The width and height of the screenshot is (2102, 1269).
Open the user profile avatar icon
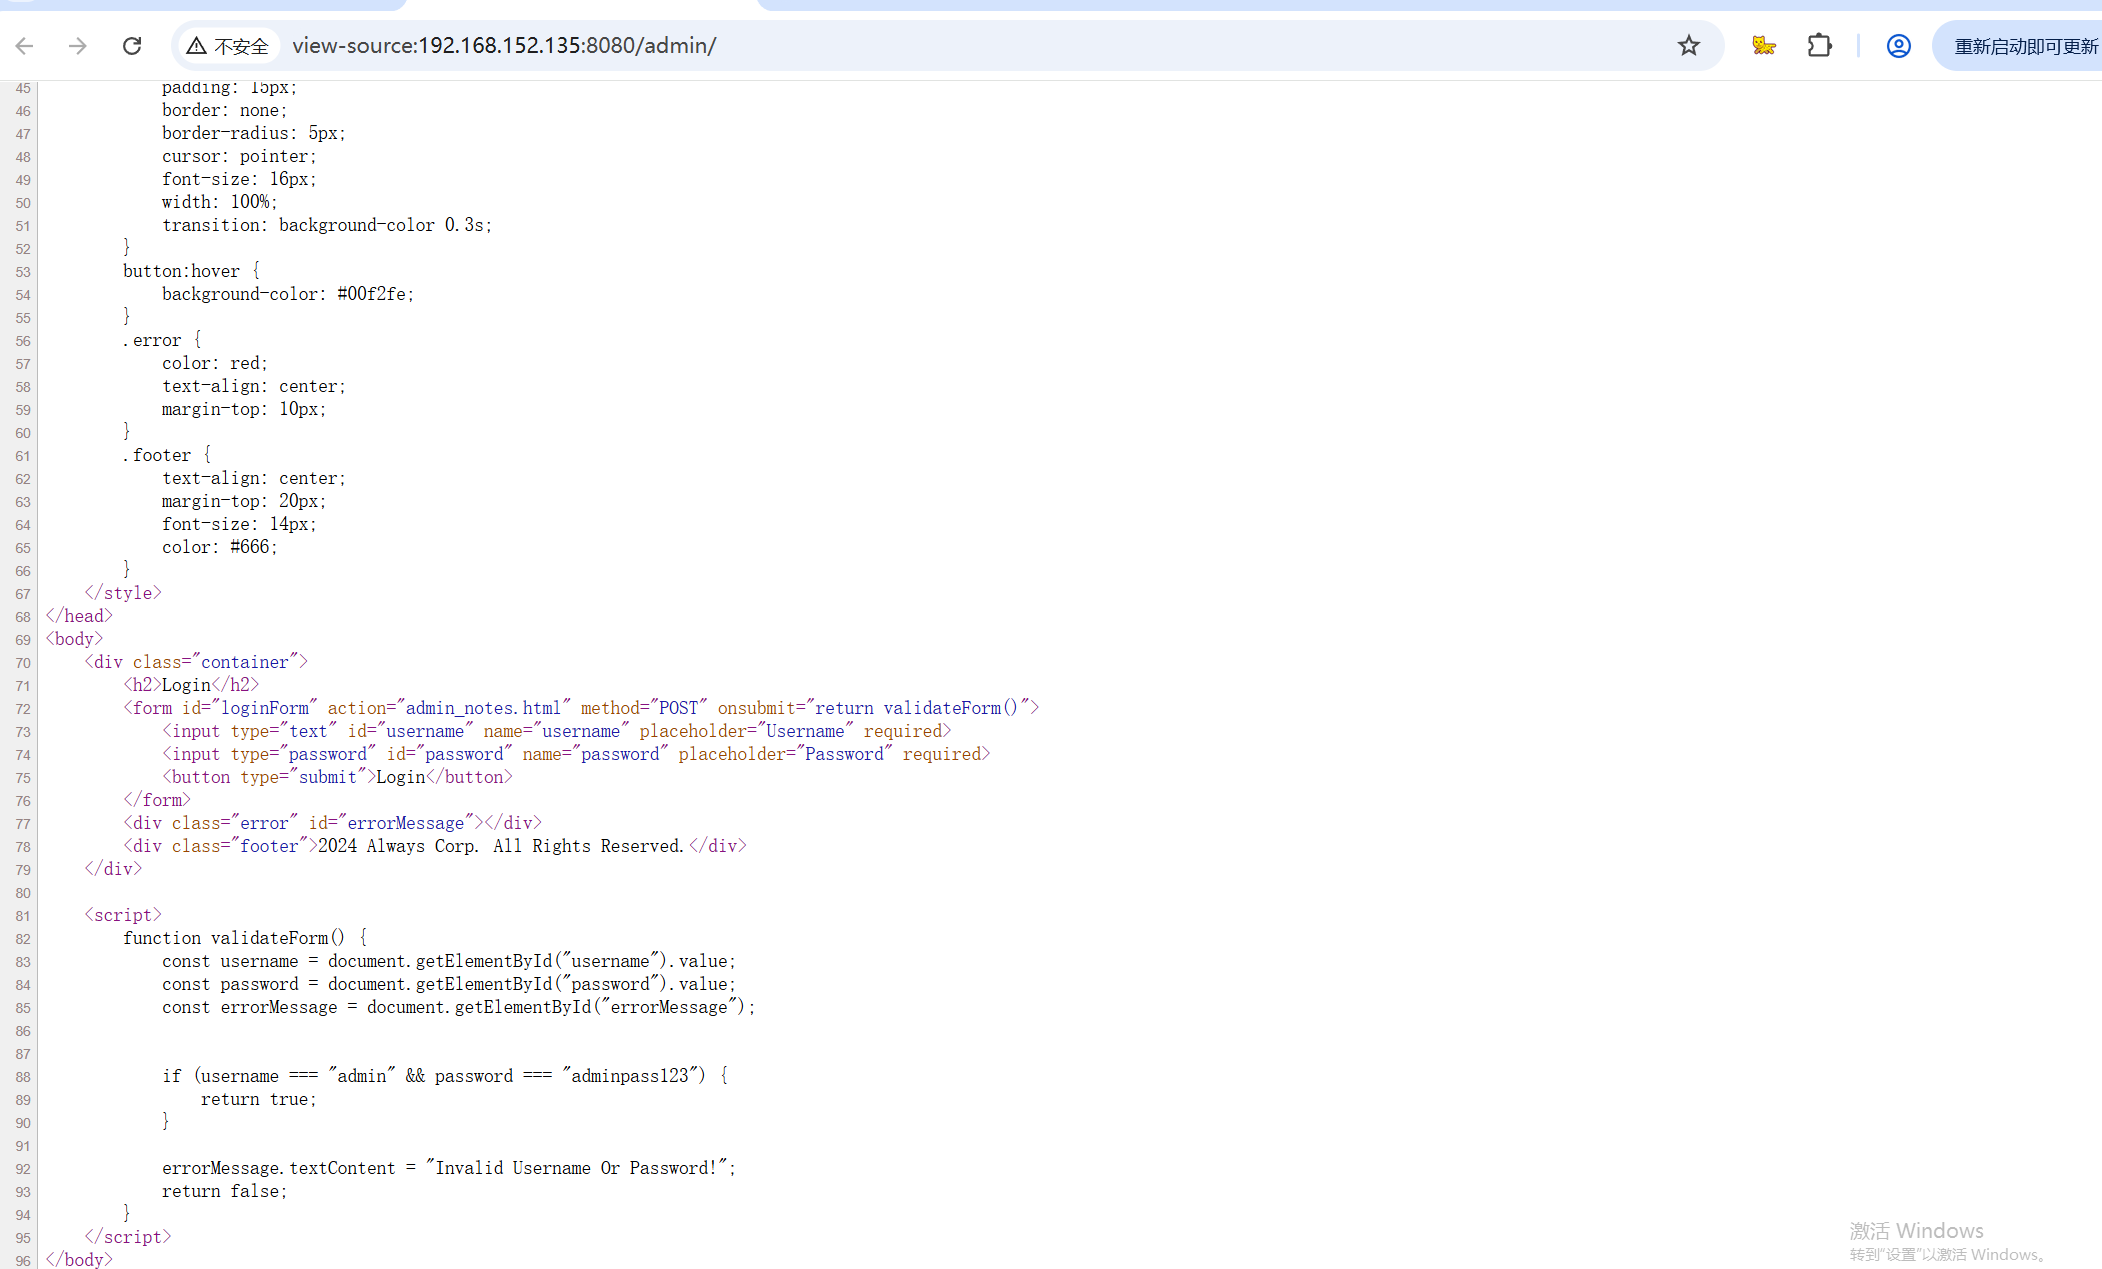(x=1898, y=46)
